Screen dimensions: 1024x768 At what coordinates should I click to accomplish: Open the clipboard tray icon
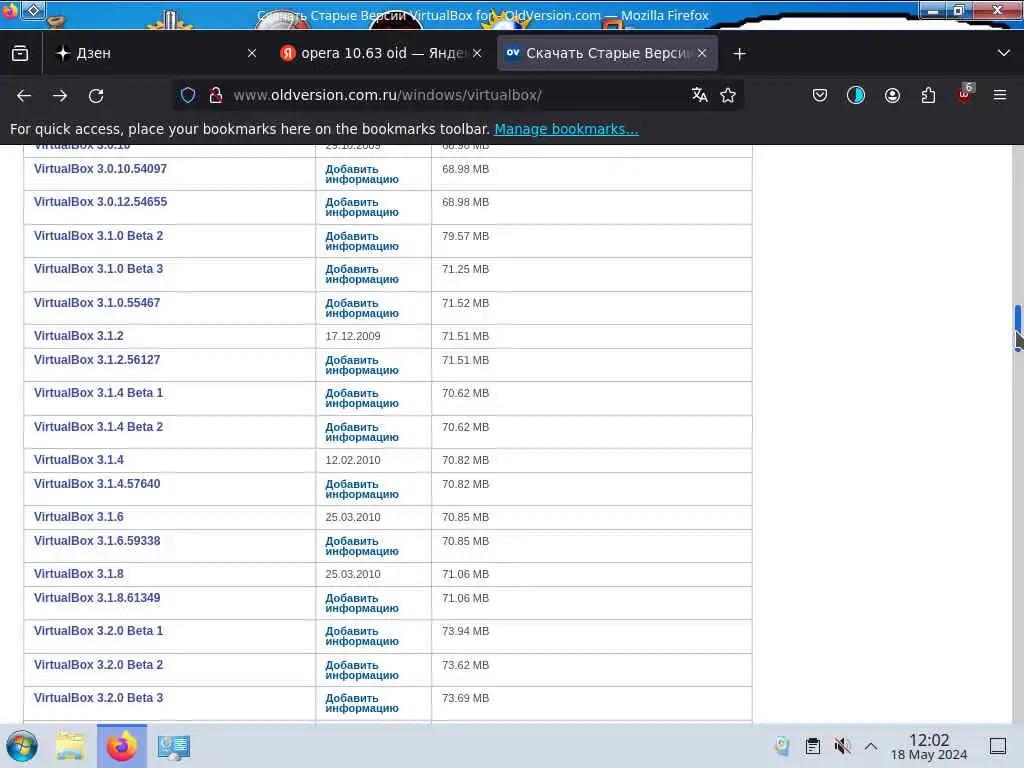[x=812, y=746]
